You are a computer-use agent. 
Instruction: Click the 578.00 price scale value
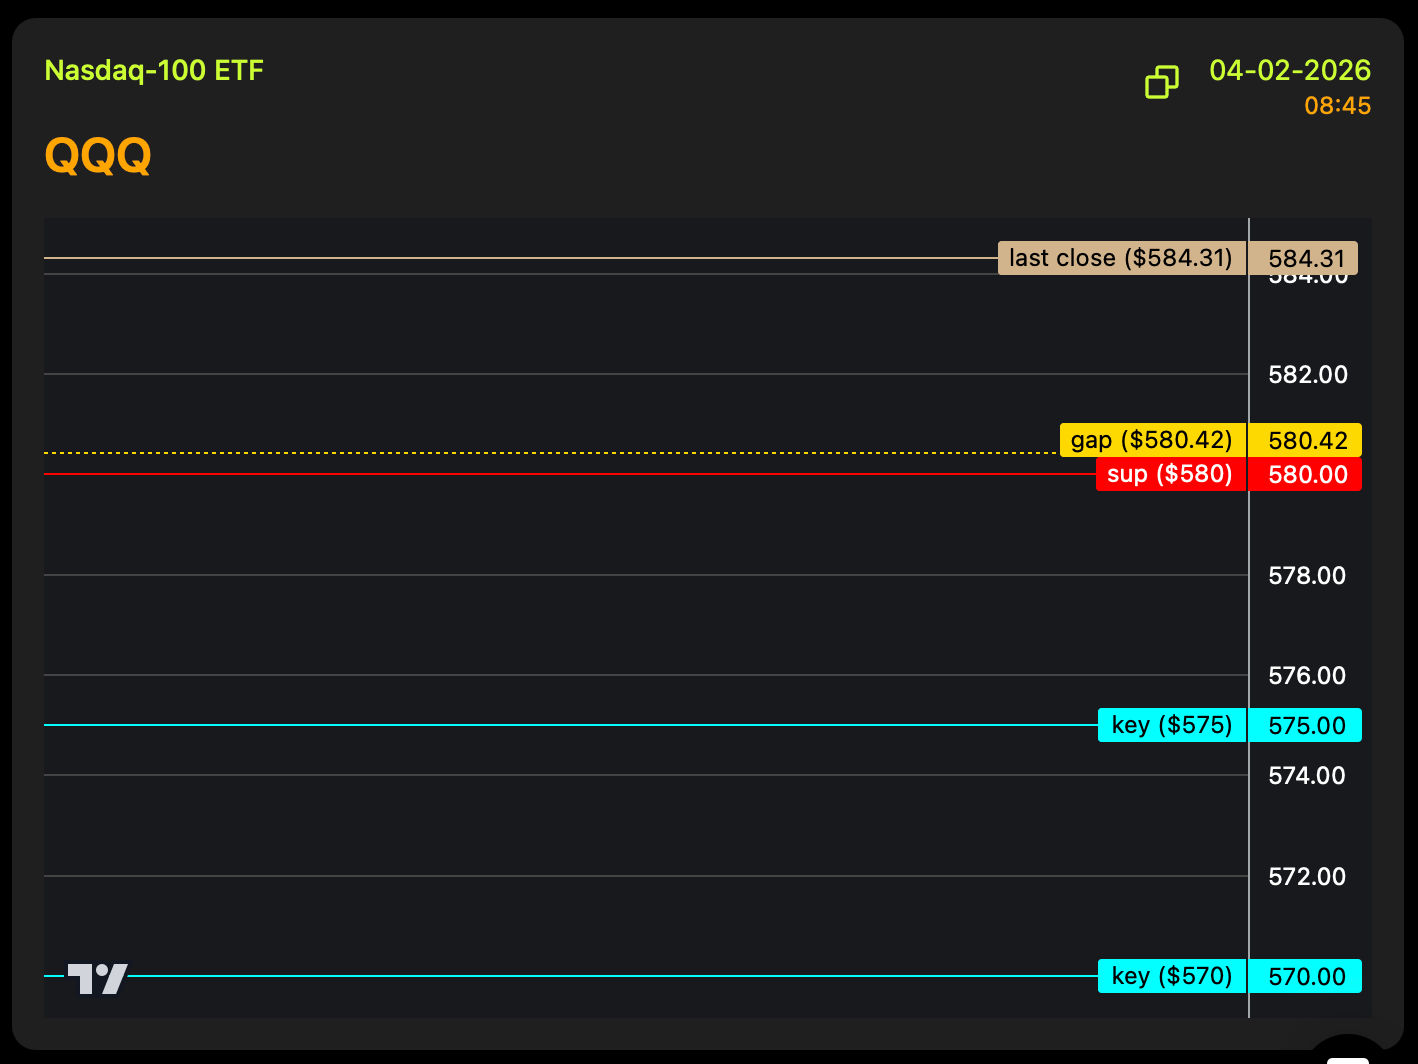tap(1306, 575)
